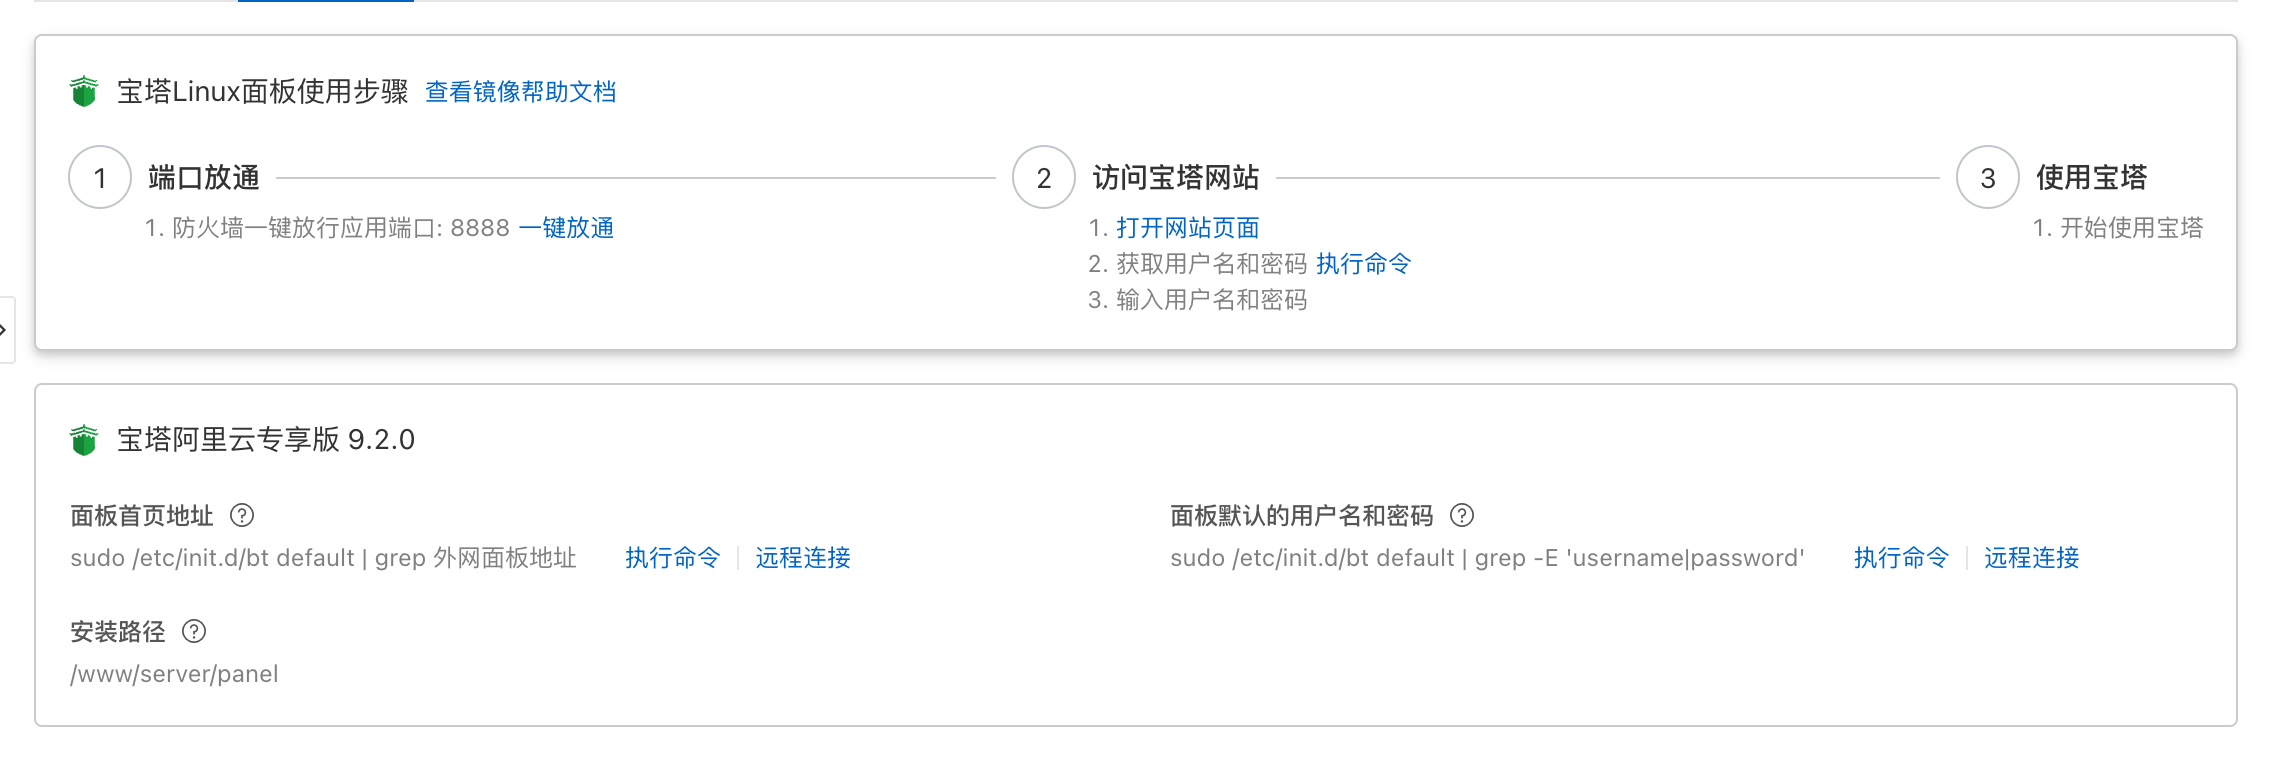Viewport: 2282px width, 764px height.
Task: Run 执行命令 for panel homepage address
Action: point(672,558)
